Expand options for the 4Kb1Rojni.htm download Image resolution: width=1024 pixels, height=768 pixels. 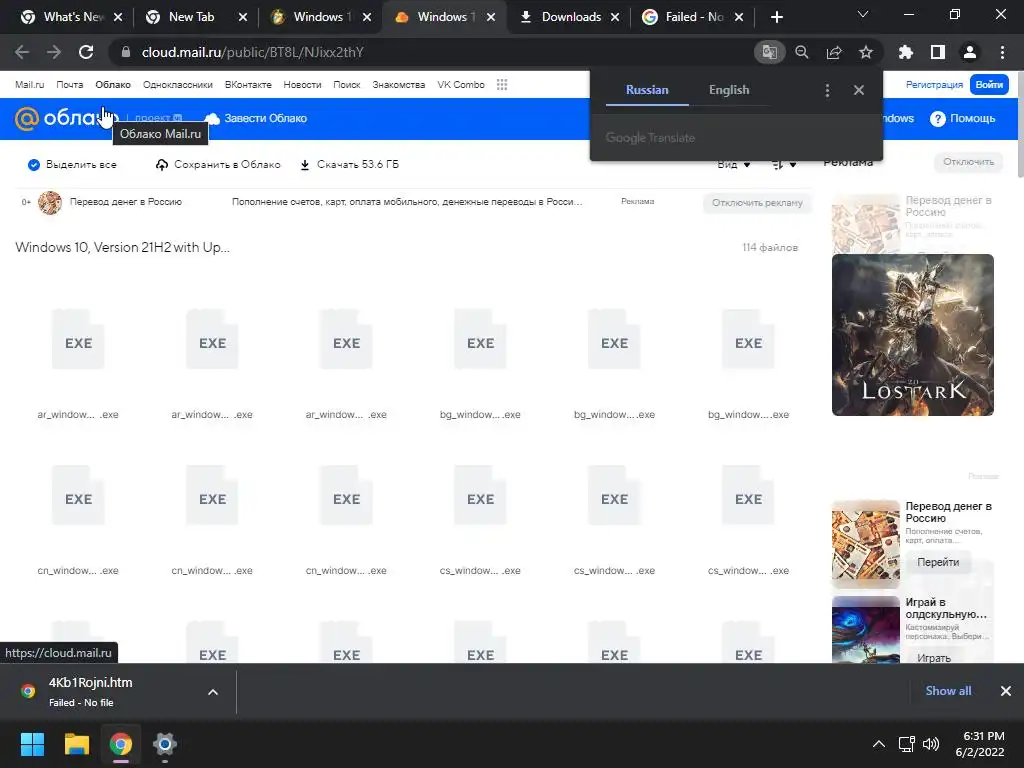(213, 692)
